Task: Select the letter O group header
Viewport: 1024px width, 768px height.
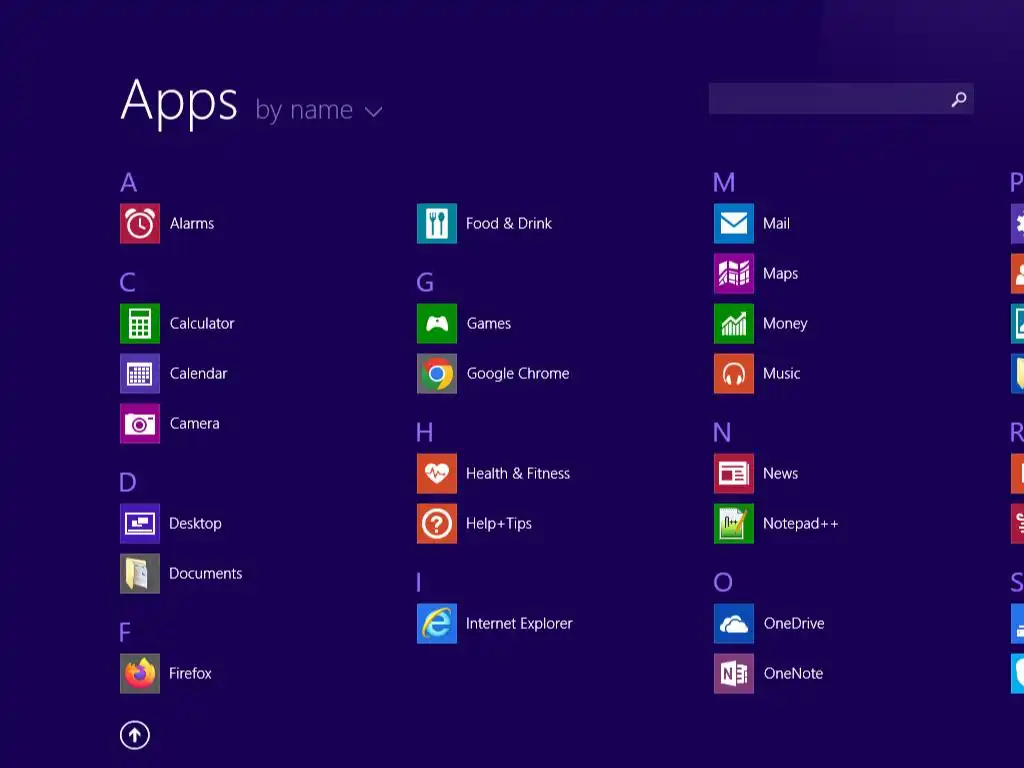Action: 723,582
